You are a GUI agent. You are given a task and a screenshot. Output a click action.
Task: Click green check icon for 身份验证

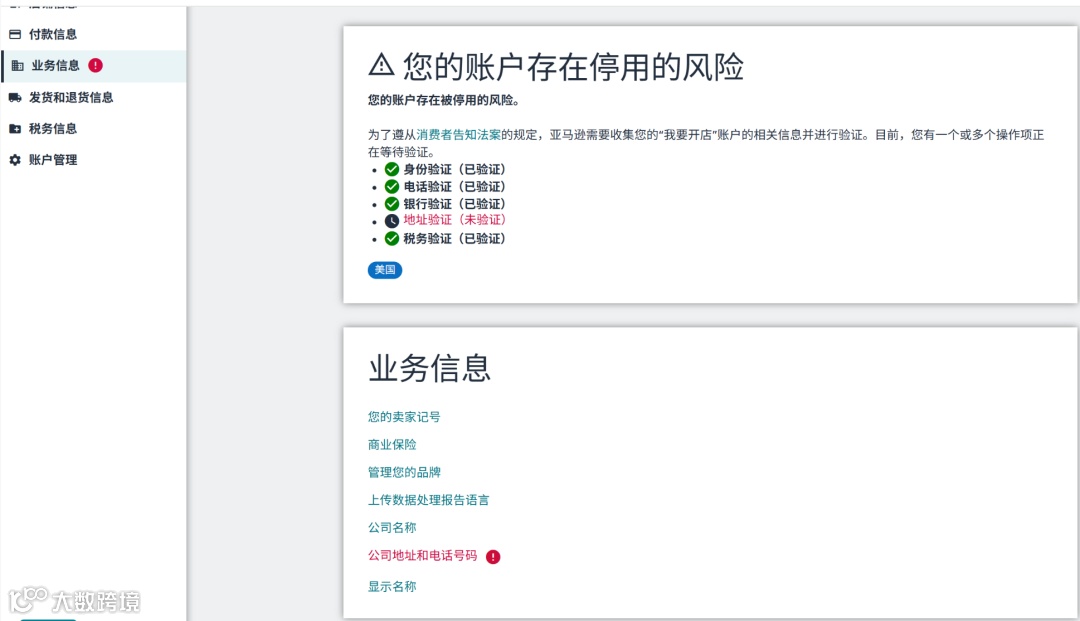tap(392, 169)
